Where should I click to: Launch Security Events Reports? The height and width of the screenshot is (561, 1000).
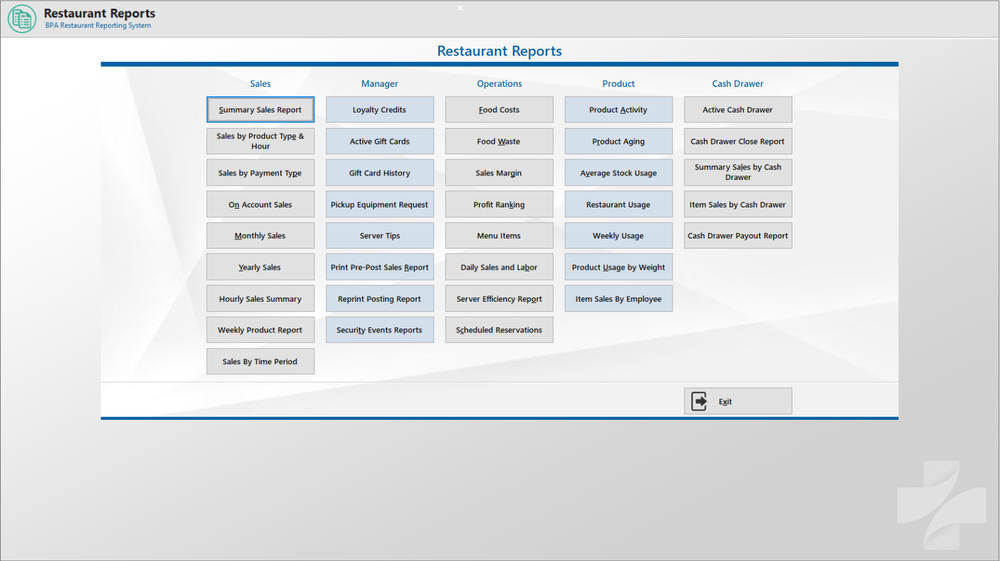coord(379,330)
